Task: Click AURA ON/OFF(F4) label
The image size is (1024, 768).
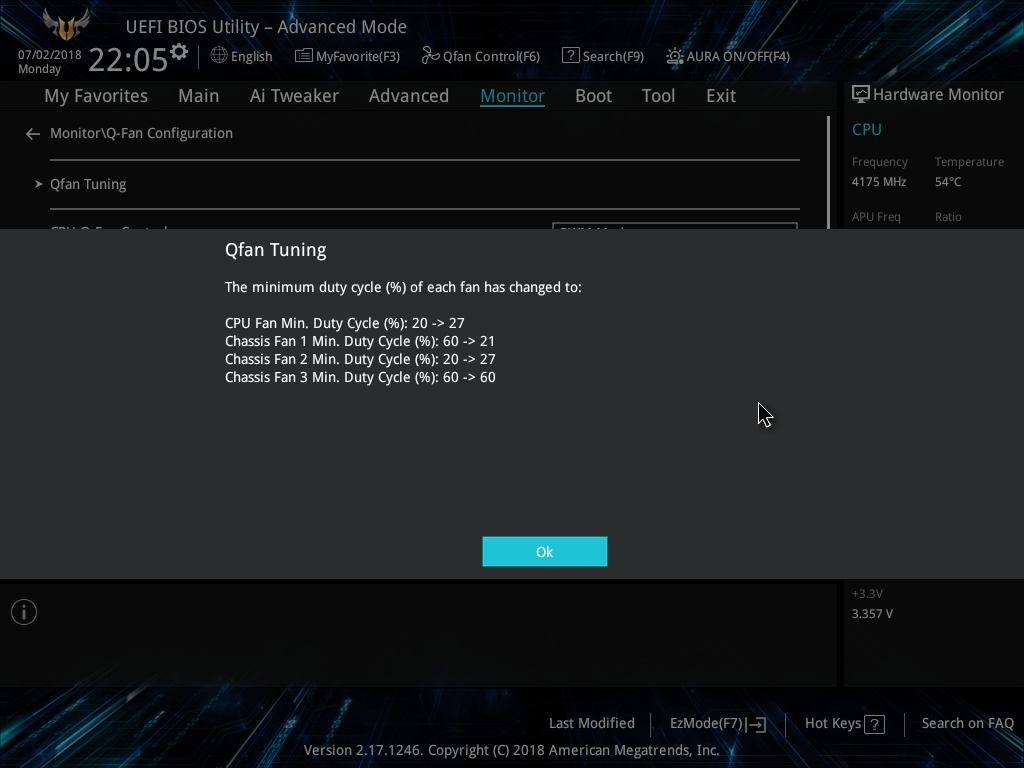Action: (738, 57)
